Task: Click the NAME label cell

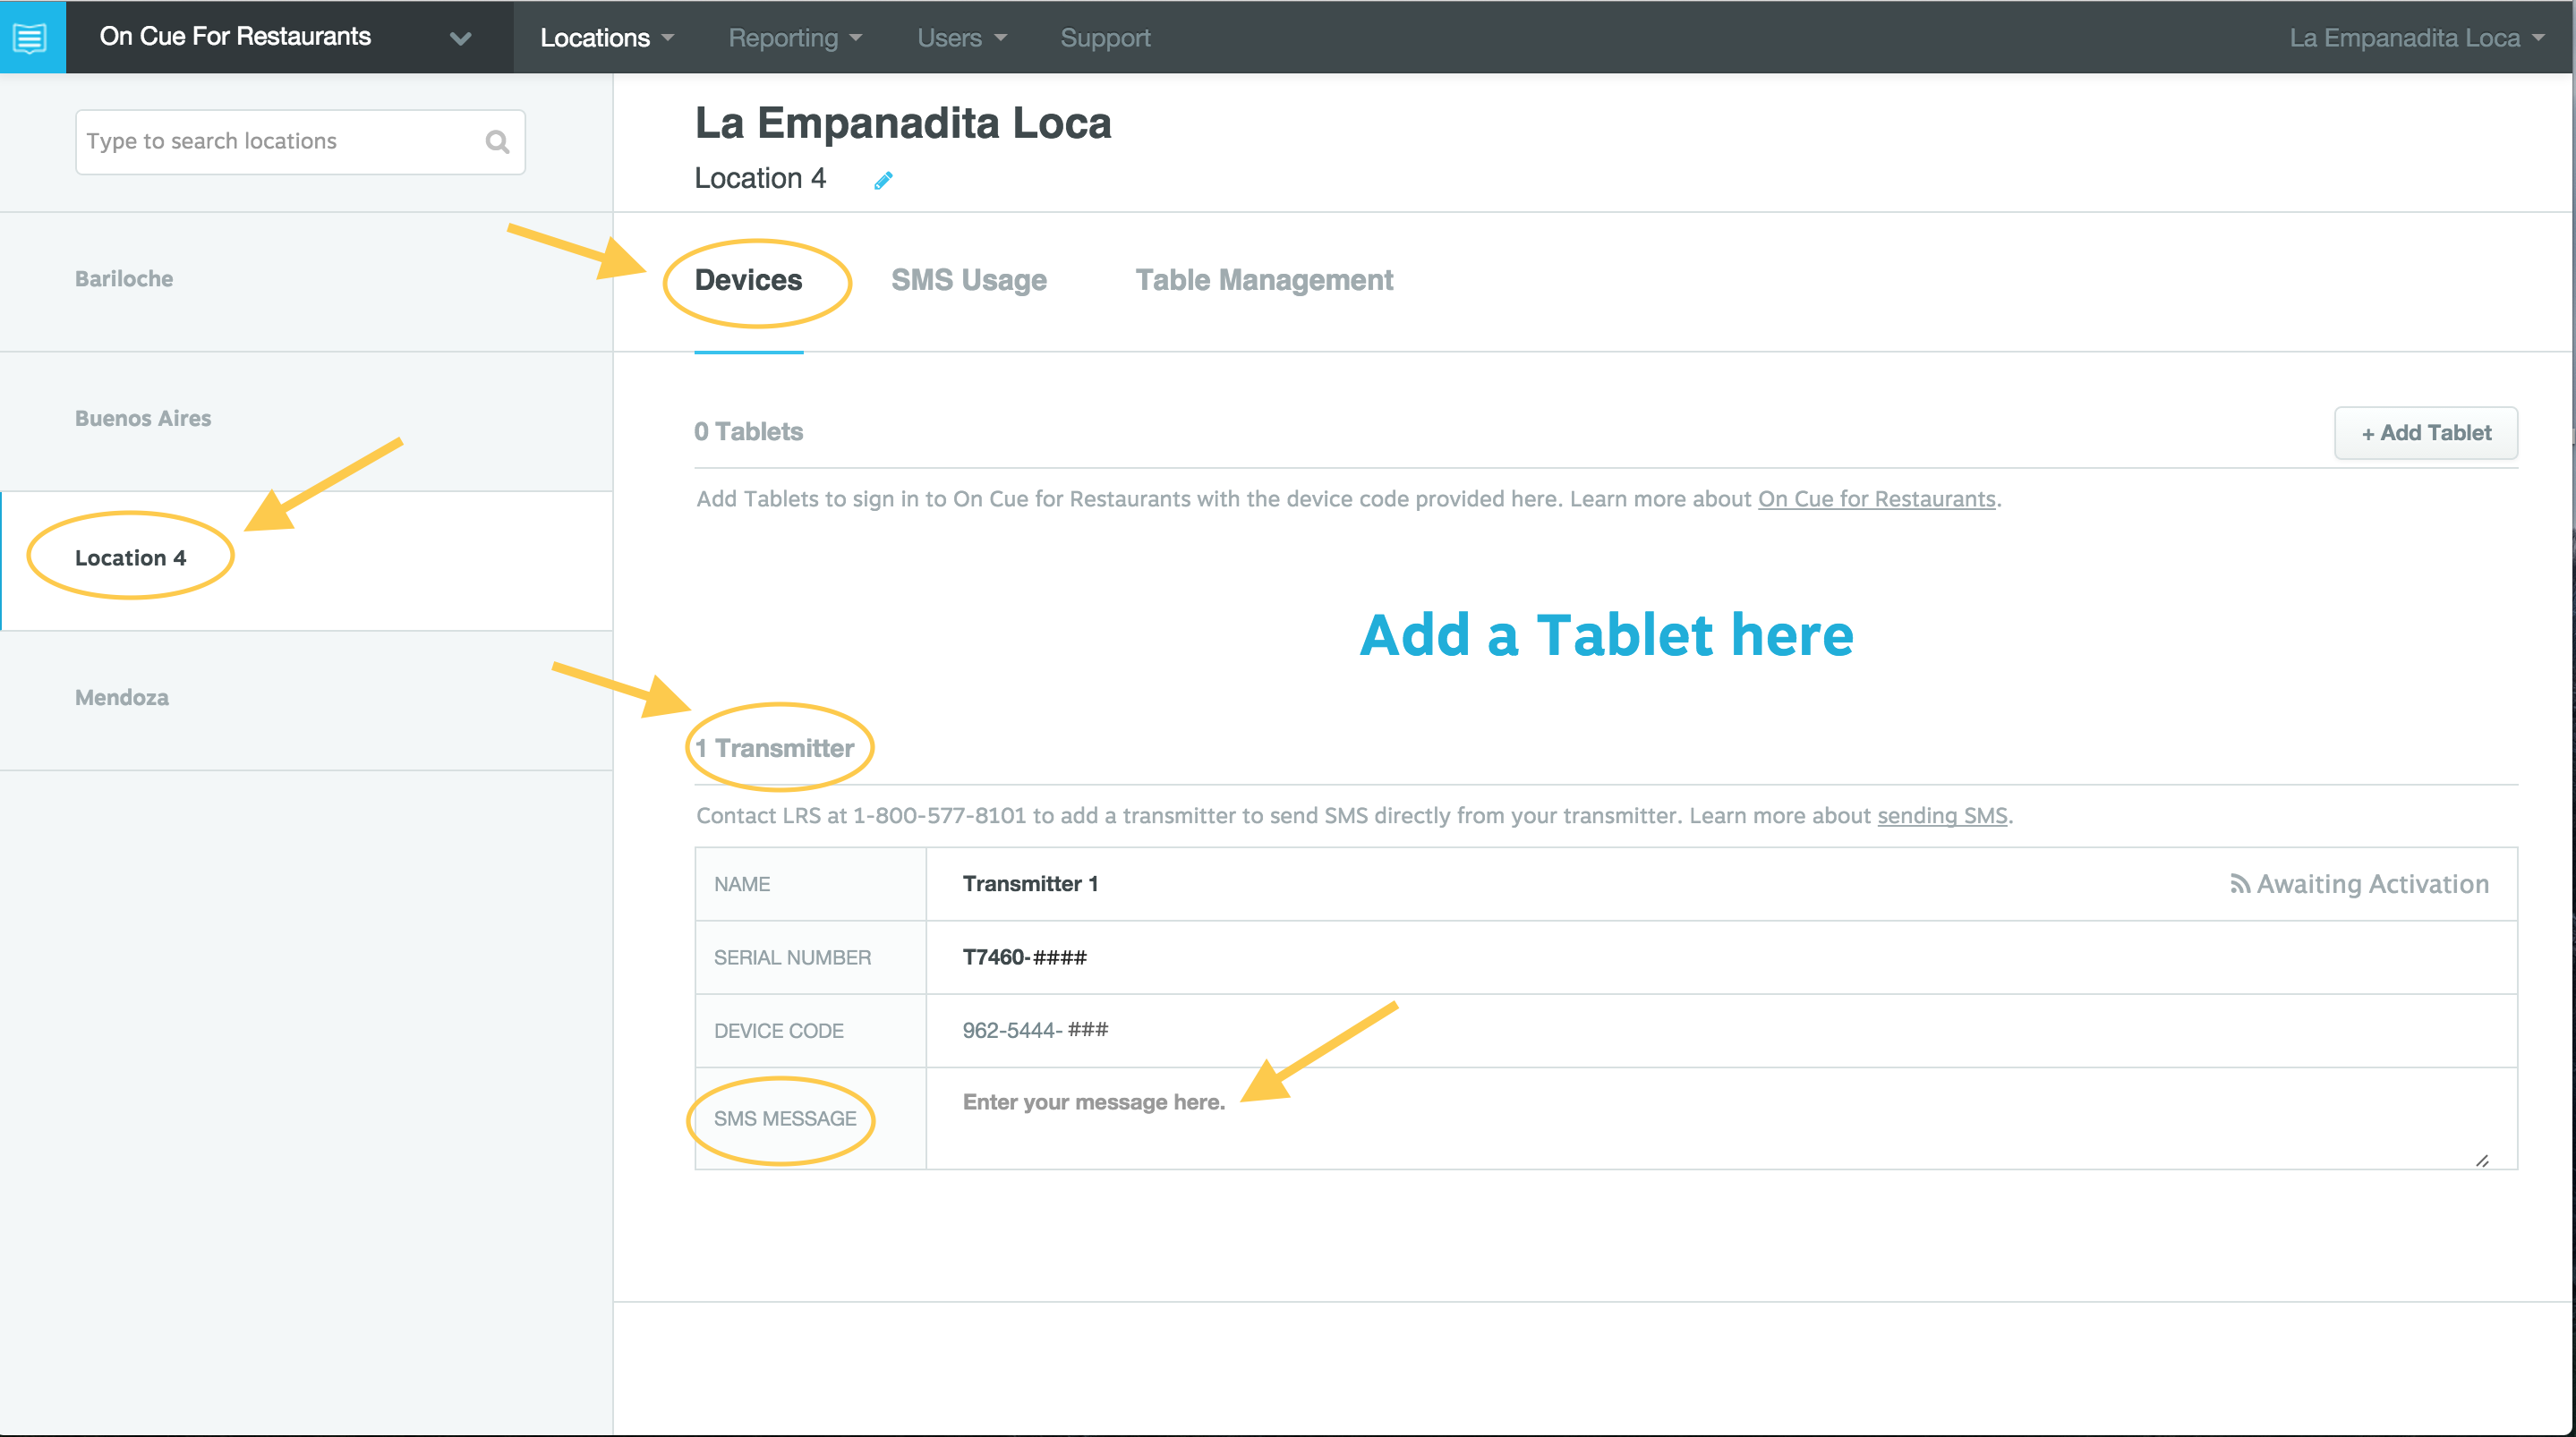Action: 811,884
